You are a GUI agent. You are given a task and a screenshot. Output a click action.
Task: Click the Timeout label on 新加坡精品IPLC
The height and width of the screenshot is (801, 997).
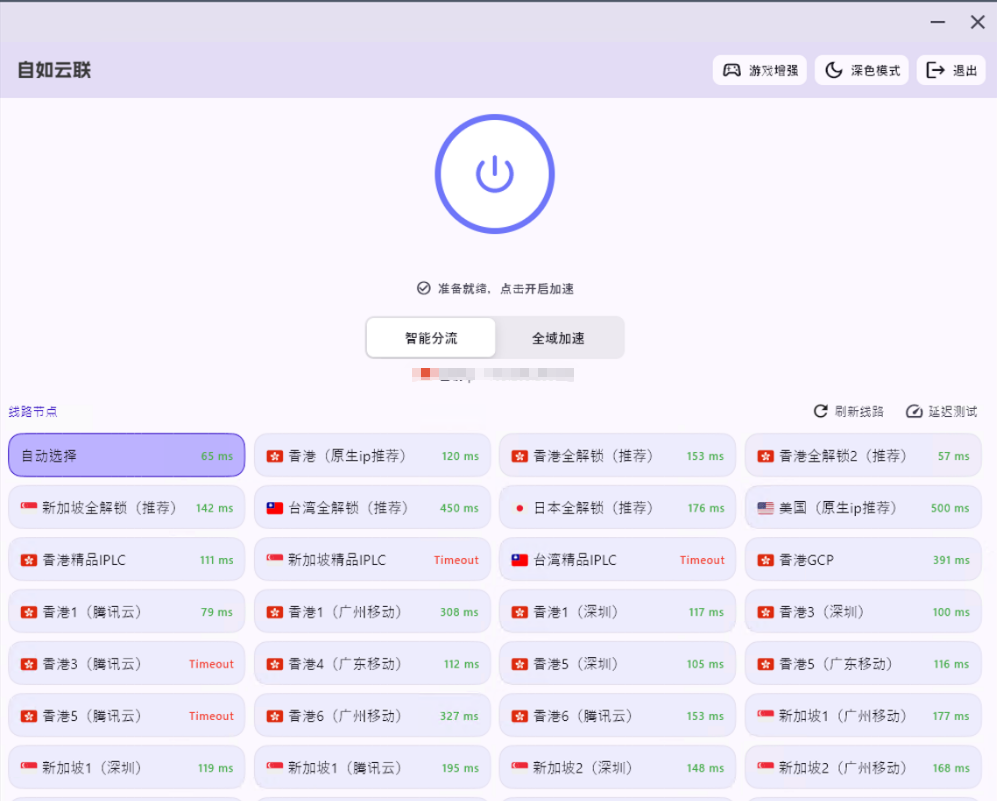point(456,559)
